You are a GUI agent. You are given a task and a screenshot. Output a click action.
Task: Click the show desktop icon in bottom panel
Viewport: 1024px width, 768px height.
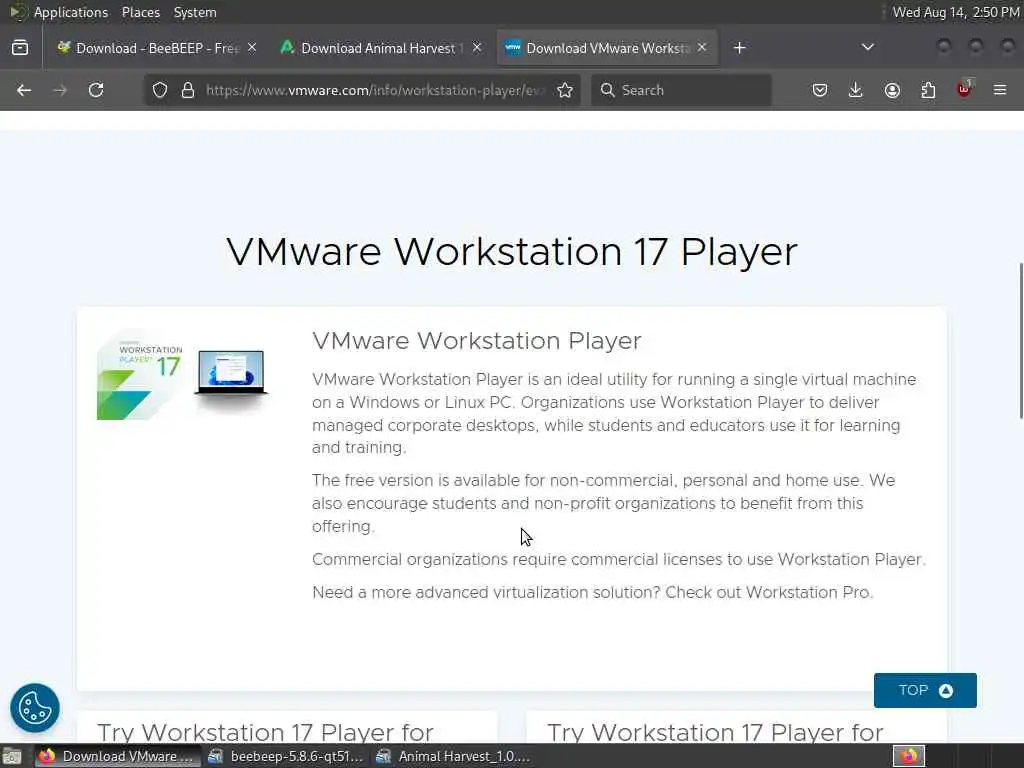pyautogui.click(x=12, y=757)
